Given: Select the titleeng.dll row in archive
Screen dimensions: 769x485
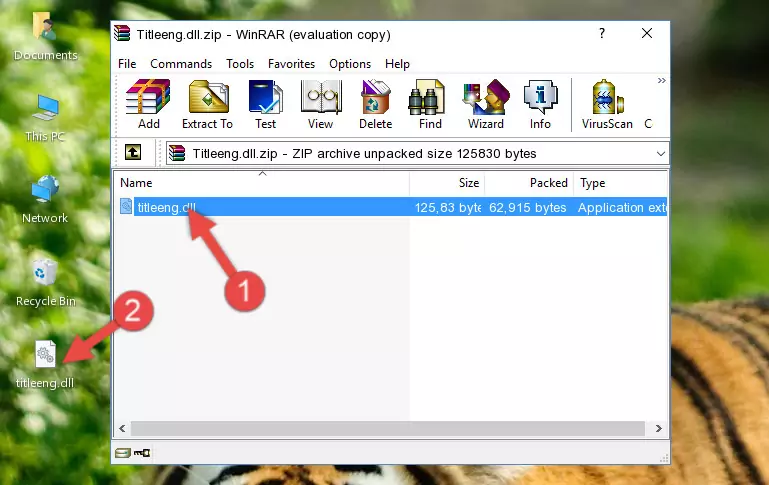Looking at the screenshot, I should (392, 207).
